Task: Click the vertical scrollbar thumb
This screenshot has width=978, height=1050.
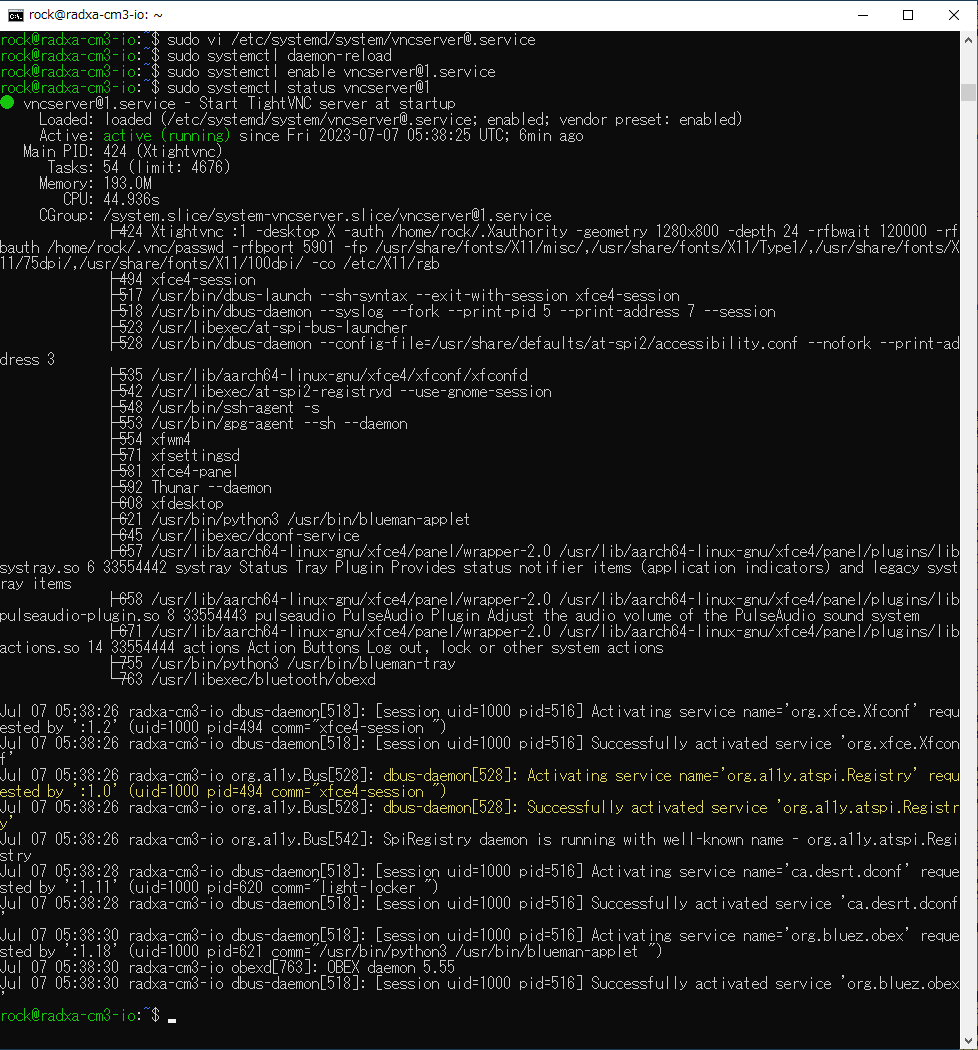Action: point(969,92)
